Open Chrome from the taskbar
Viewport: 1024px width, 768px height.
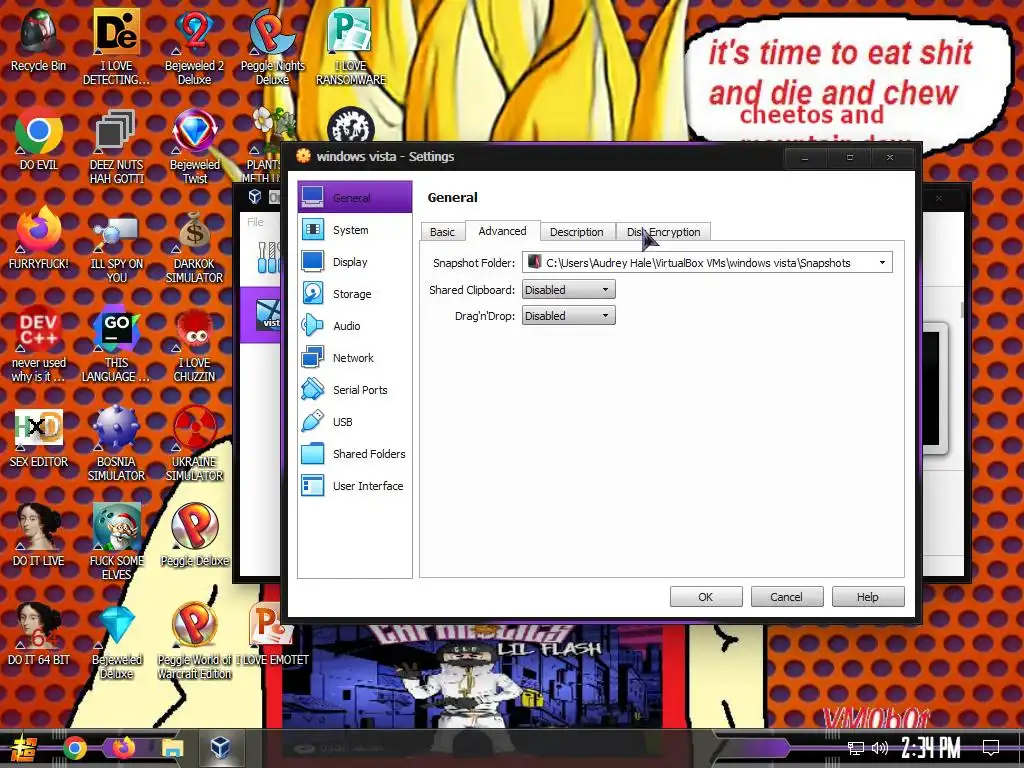[74, 748]
